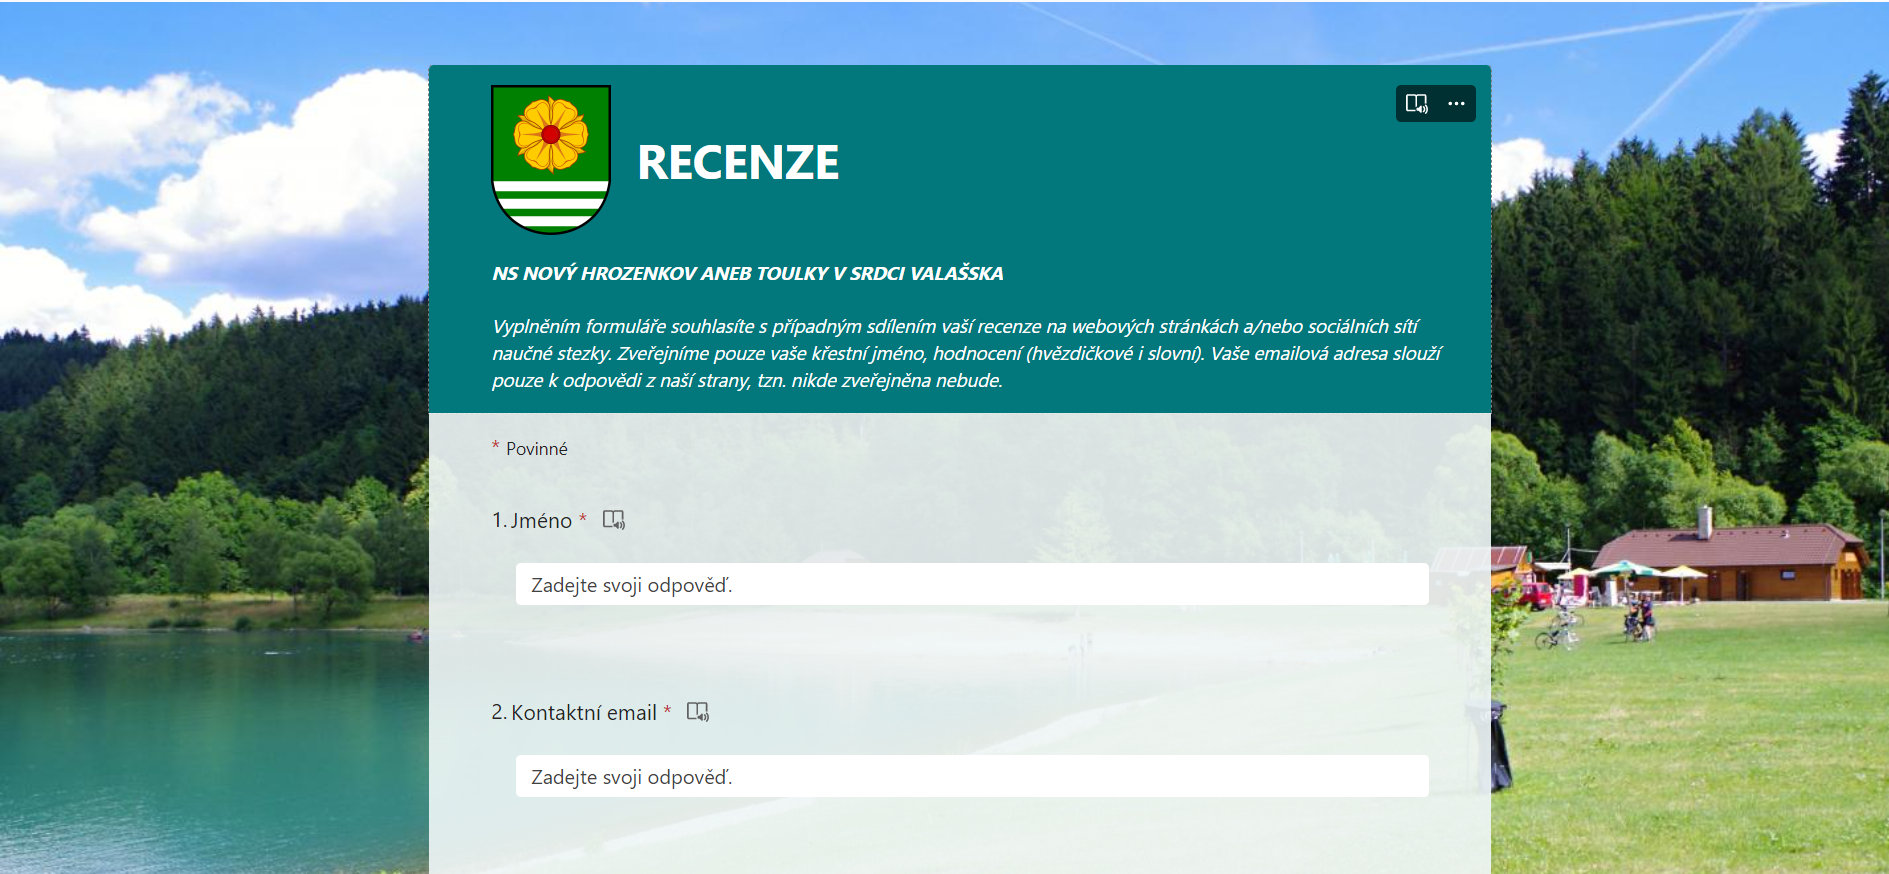Click the red asterisk next to Kontaktní email
The width and height of the screenshot is (1889, 874).
click(667, 711)
